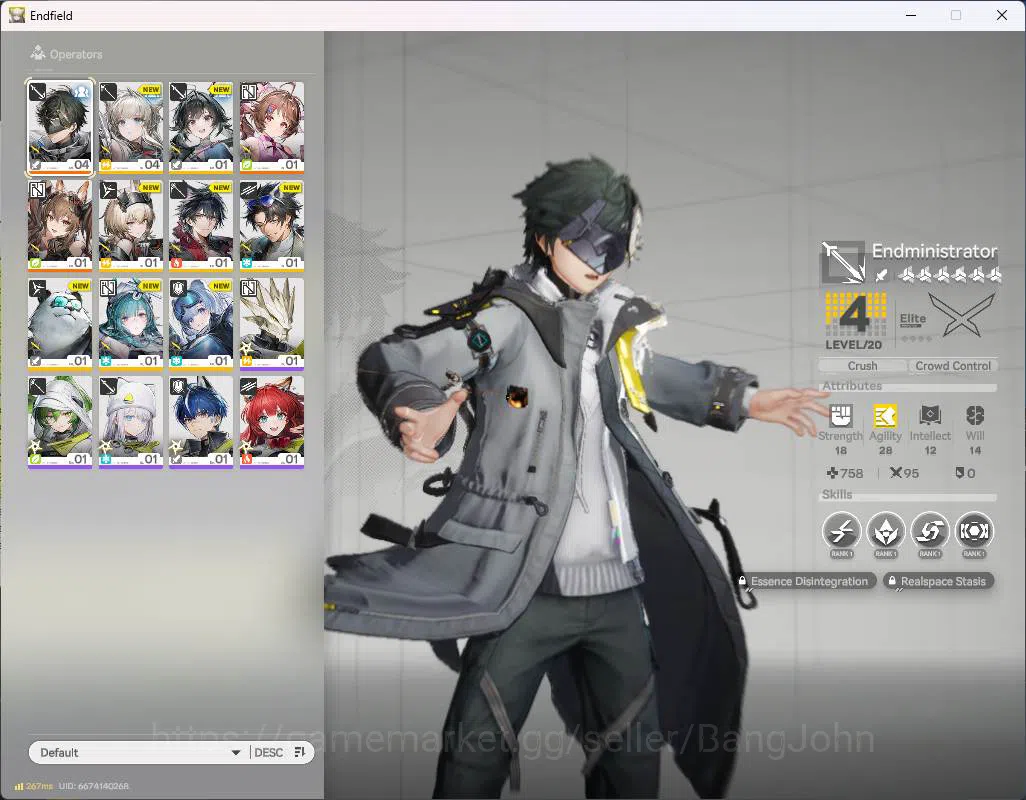The image size is (1026, 800).
Task: Select the spiky white creature operator card
Action: tap(272, 324)
